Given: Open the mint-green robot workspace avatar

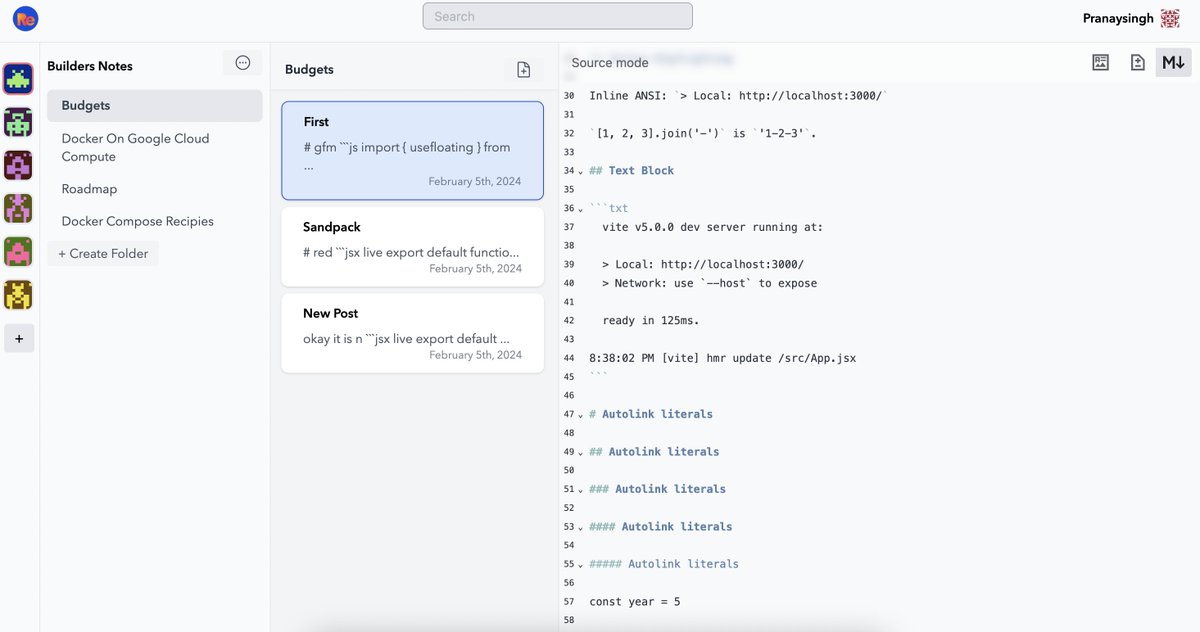Looking at the screenshot, I should [x=19, y=122].
